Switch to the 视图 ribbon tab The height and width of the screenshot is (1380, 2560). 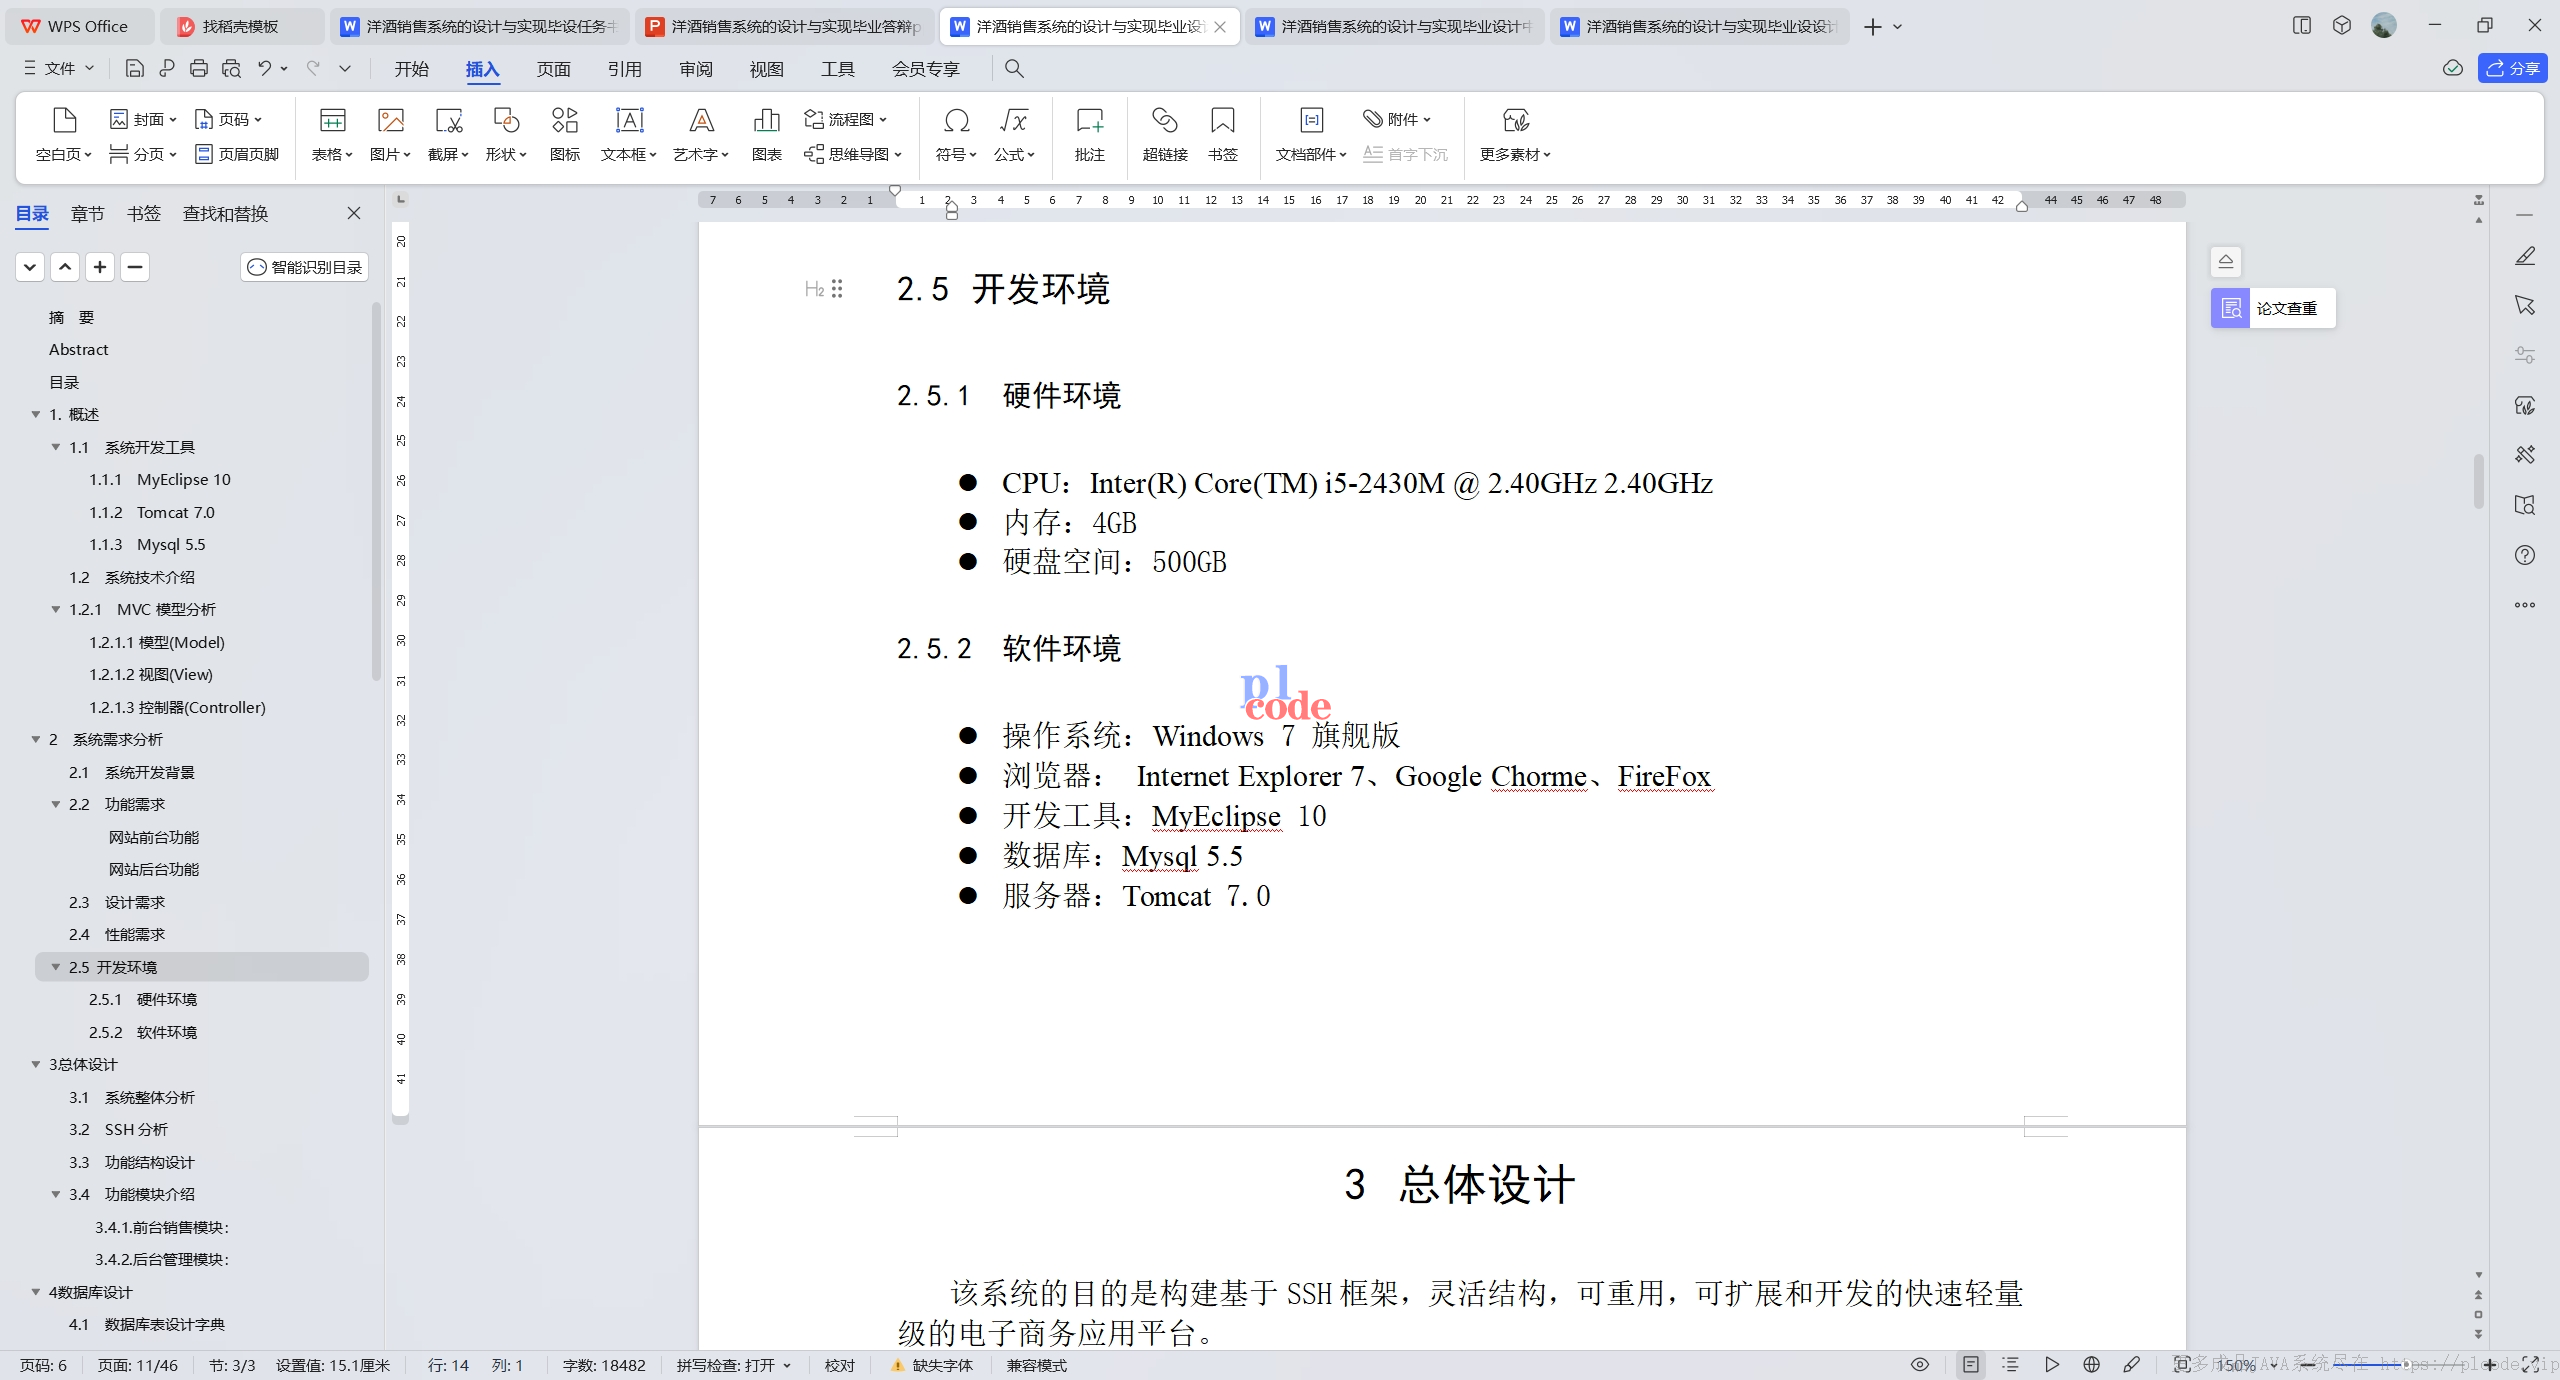(x=766, y=68)
